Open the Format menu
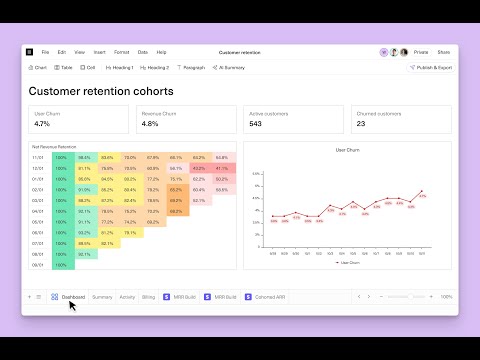Screen dimensions: 480x360 pos(121,52)
